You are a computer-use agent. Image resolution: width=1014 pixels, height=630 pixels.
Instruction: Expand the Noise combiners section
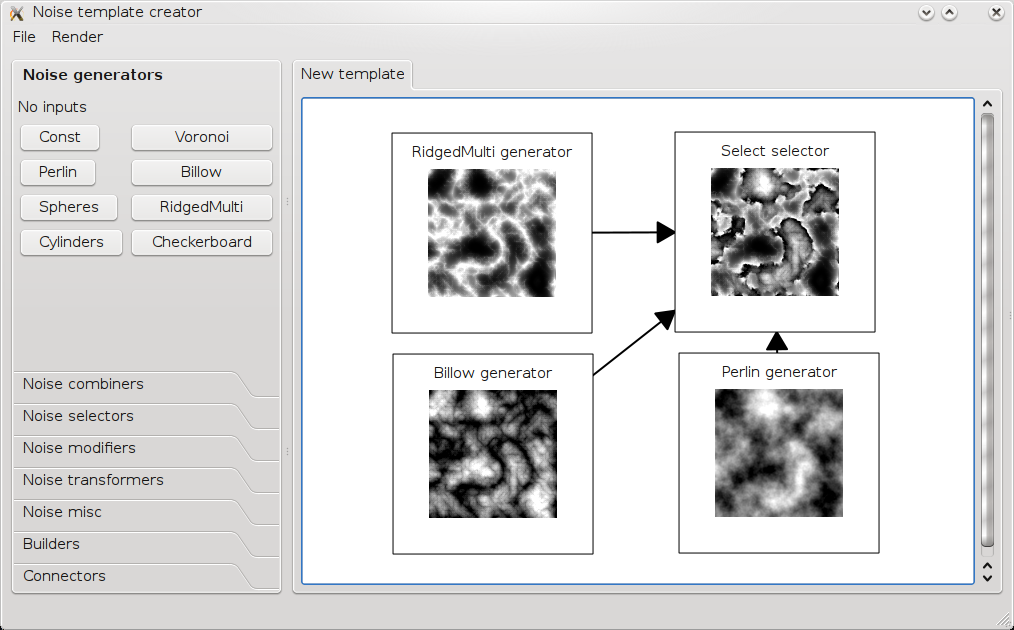83,384
